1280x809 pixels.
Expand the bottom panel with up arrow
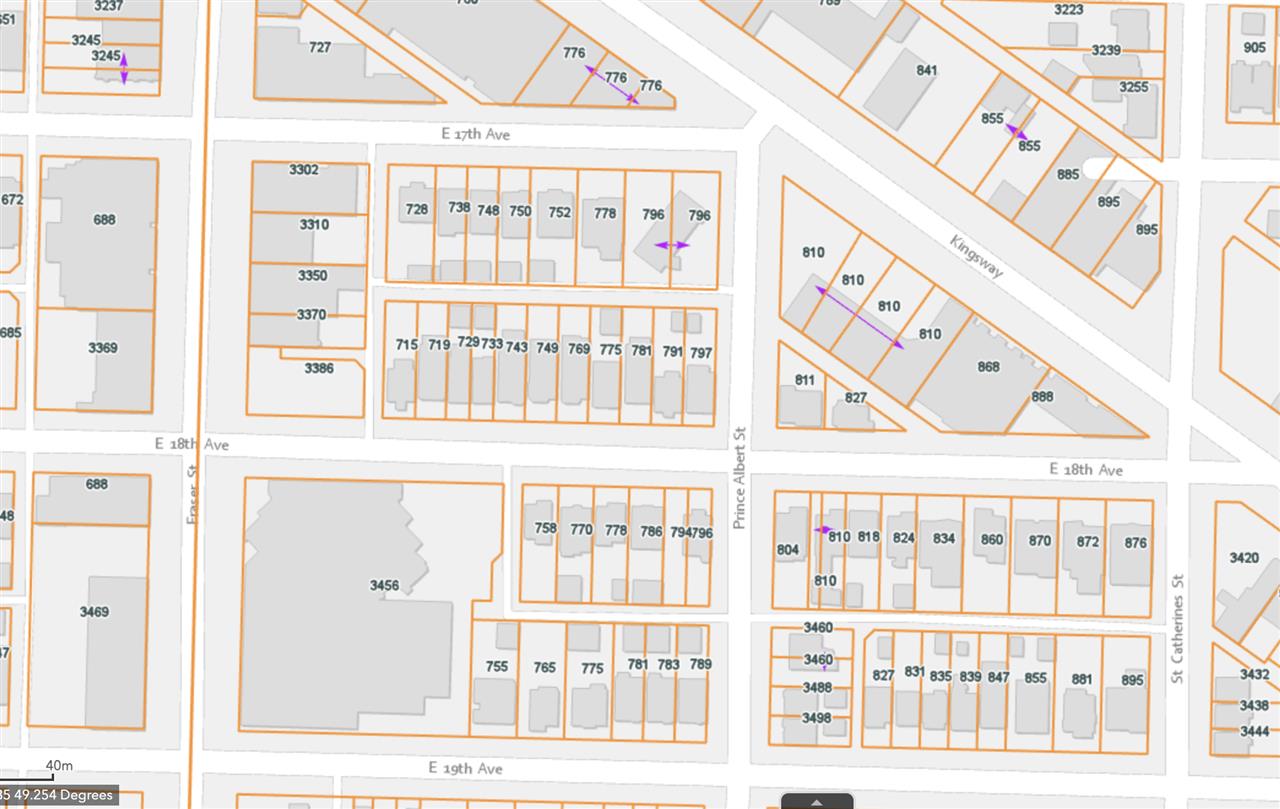[x=817, y=801]
